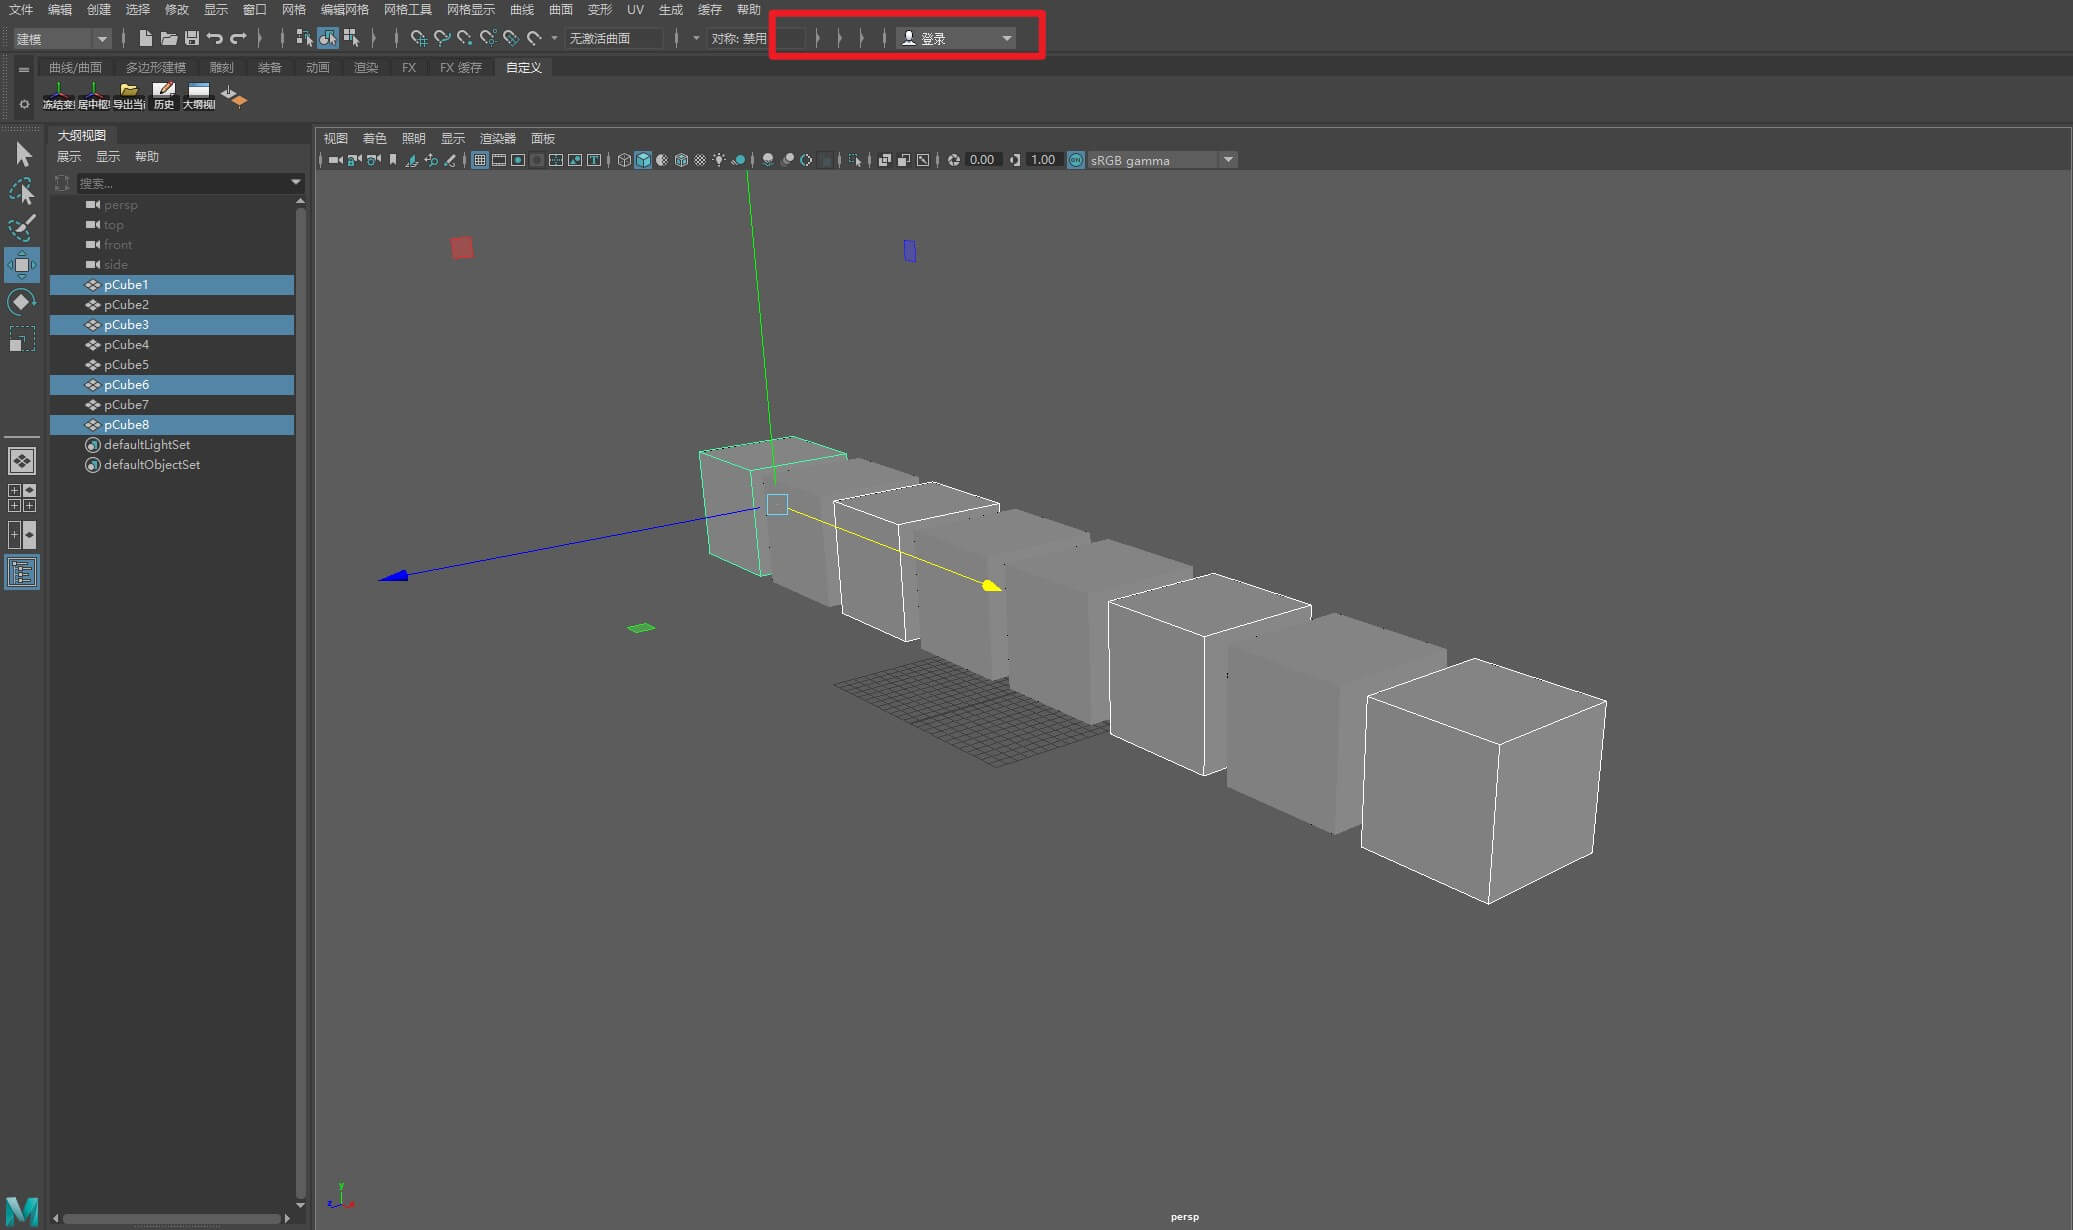
Task: Click the 历史 shelf icon
Action: pos(164,96)
